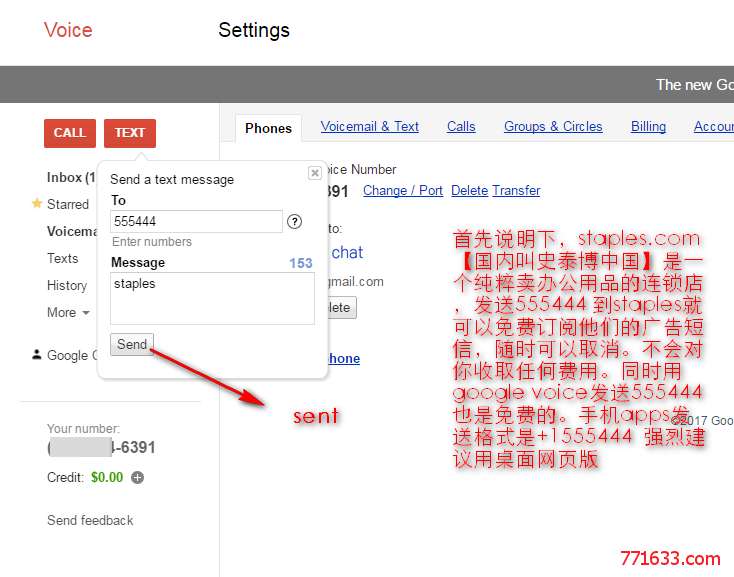This screenshot has width=734, height=577.
Task: Open Starred items with star icon
Action: (x=60, y=204)
